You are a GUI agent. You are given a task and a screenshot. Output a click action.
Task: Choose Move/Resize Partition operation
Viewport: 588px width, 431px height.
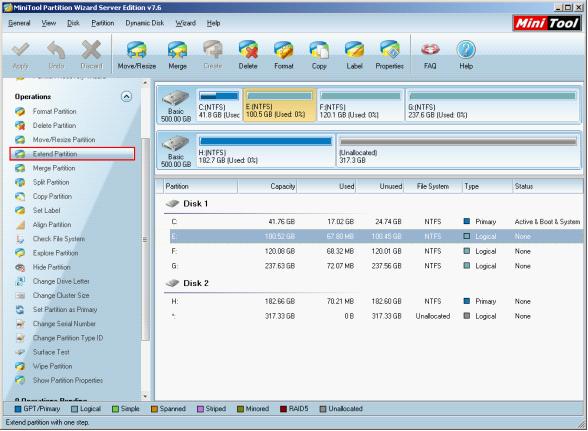(x=64, y=140)
